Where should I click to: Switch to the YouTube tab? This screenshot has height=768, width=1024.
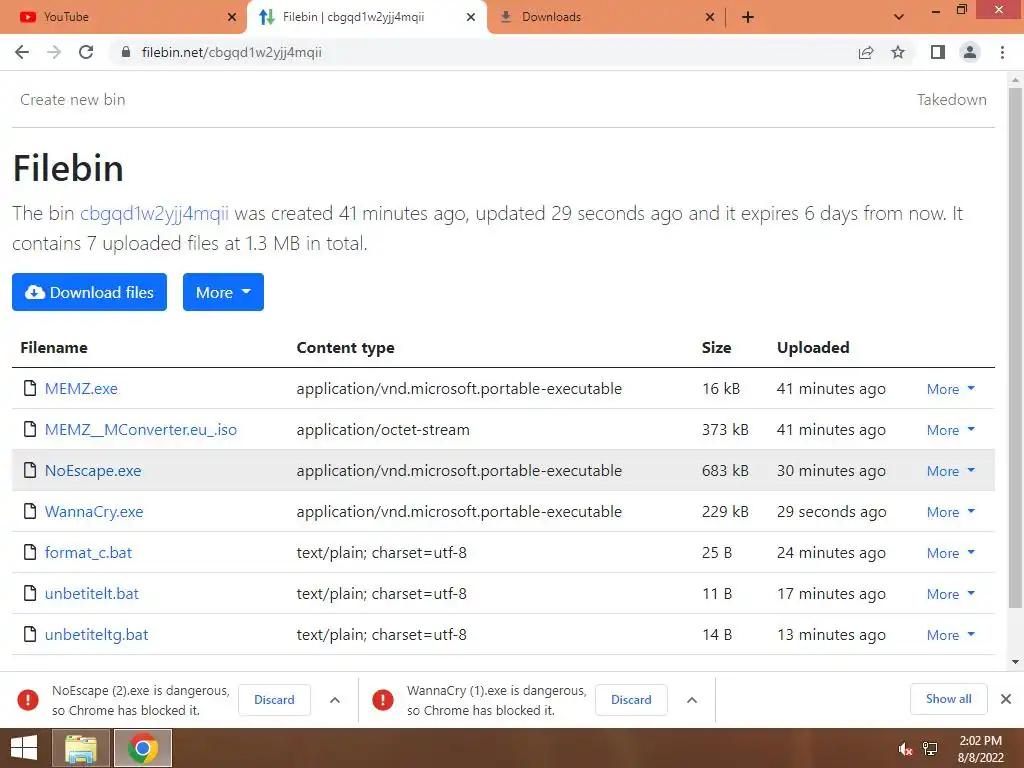(122, 17)
